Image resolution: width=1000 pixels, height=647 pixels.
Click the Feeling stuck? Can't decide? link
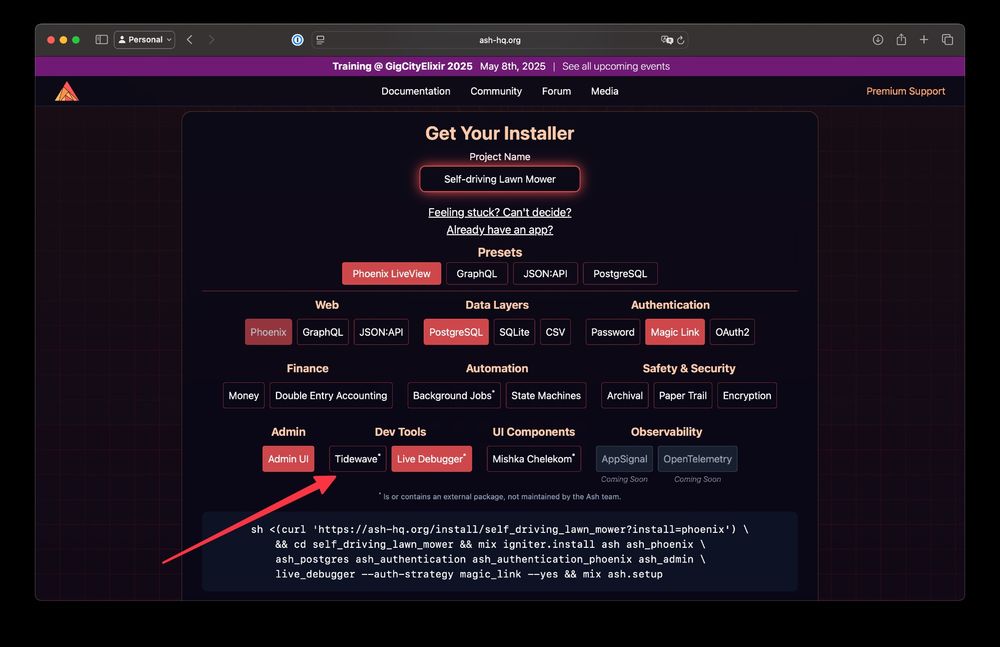pyautogui.click(x=500, y=212)
